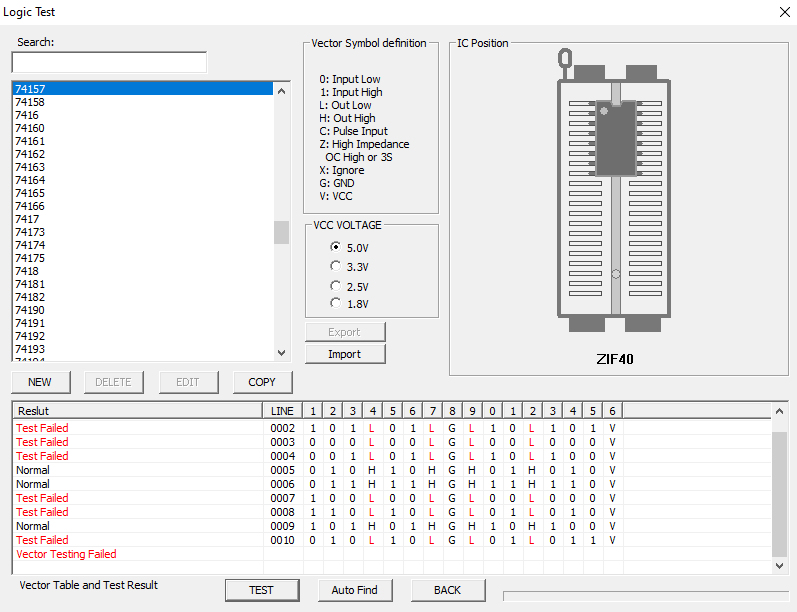Select 74191 in the IC list
The height and width of the screenshot is (612, 797).
[143, 323]
